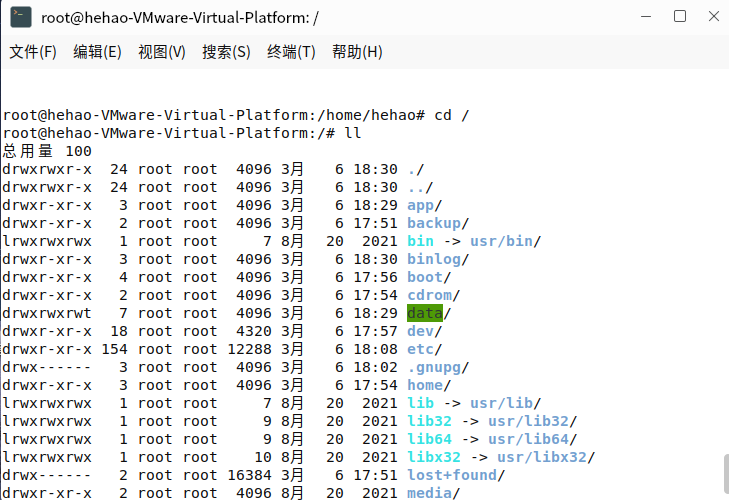Click the '总用量 100' line
This screenshot has width=729, height=500.
coord(47,151)
